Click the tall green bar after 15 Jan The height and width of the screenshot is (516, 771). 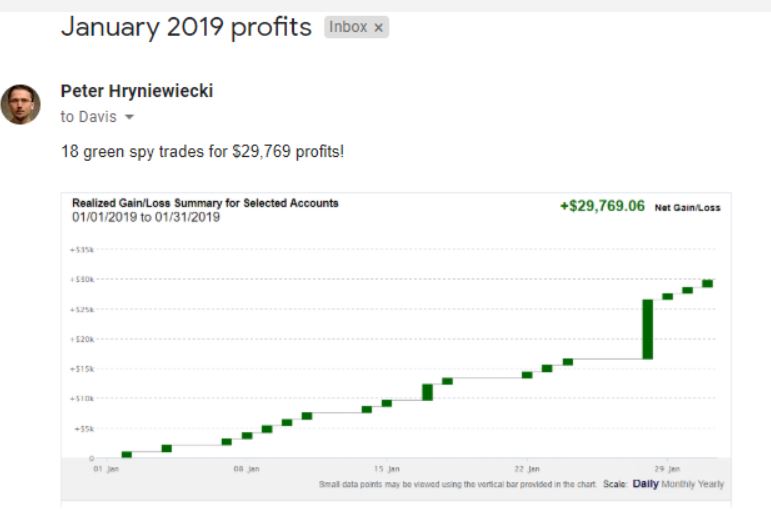(427, 392)
